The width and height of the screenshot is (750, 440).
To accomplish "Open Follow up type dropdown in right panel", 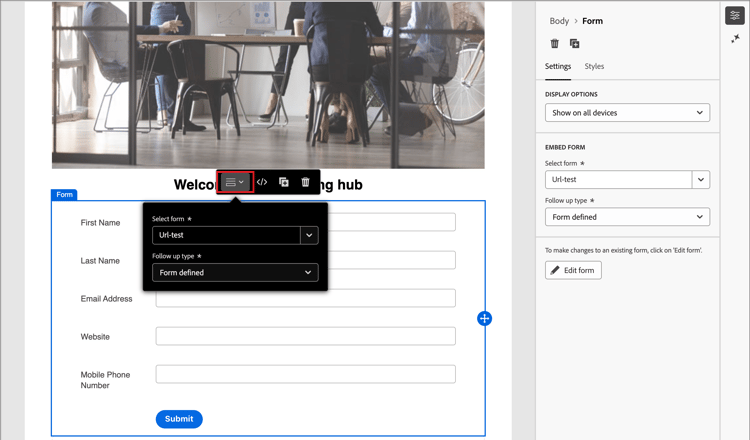I will [627, 217].
